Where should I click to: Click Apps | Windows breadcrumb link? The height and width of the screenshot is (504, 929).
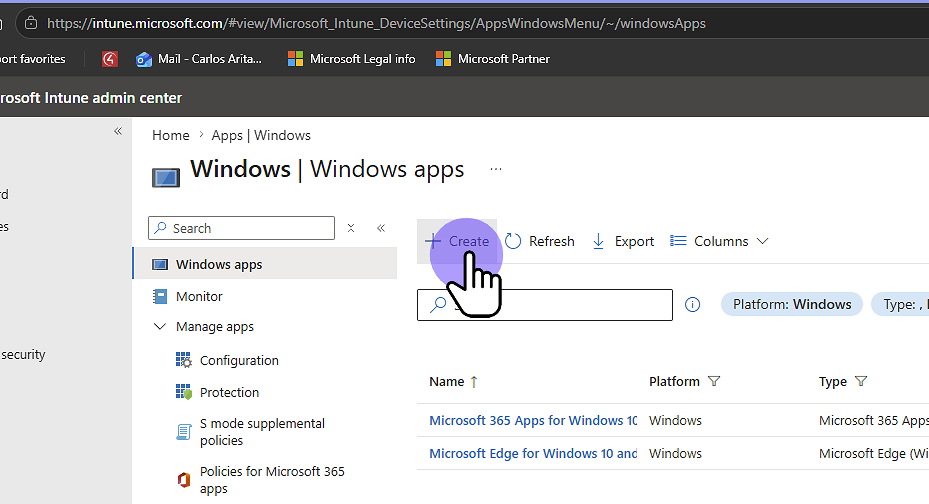click(261, 135)
